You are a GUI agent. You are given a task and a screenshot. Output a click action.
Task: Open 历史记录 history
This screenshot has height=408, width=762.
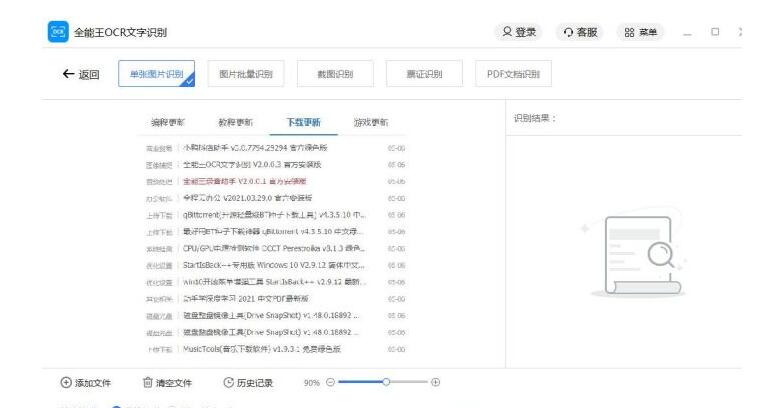[248, 383]
